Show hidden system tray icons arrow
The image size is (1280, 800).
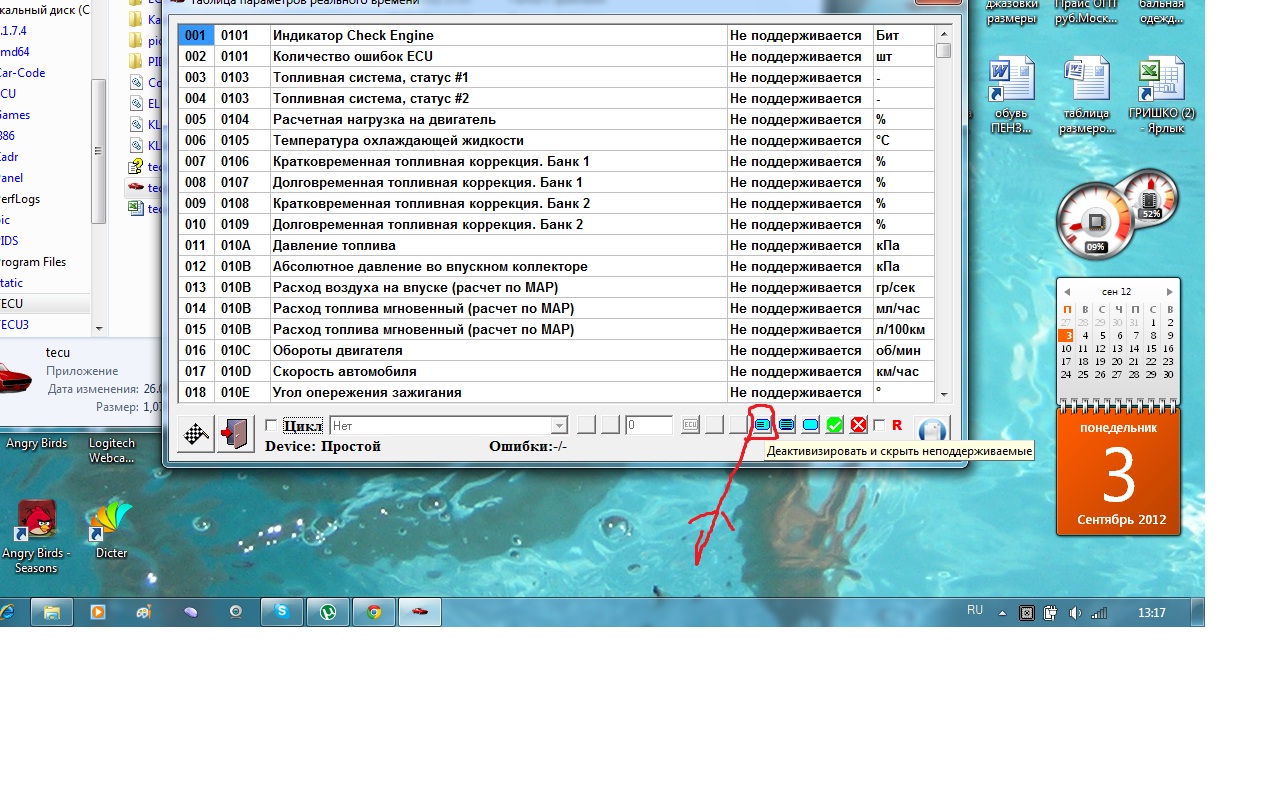point(1003,613)
